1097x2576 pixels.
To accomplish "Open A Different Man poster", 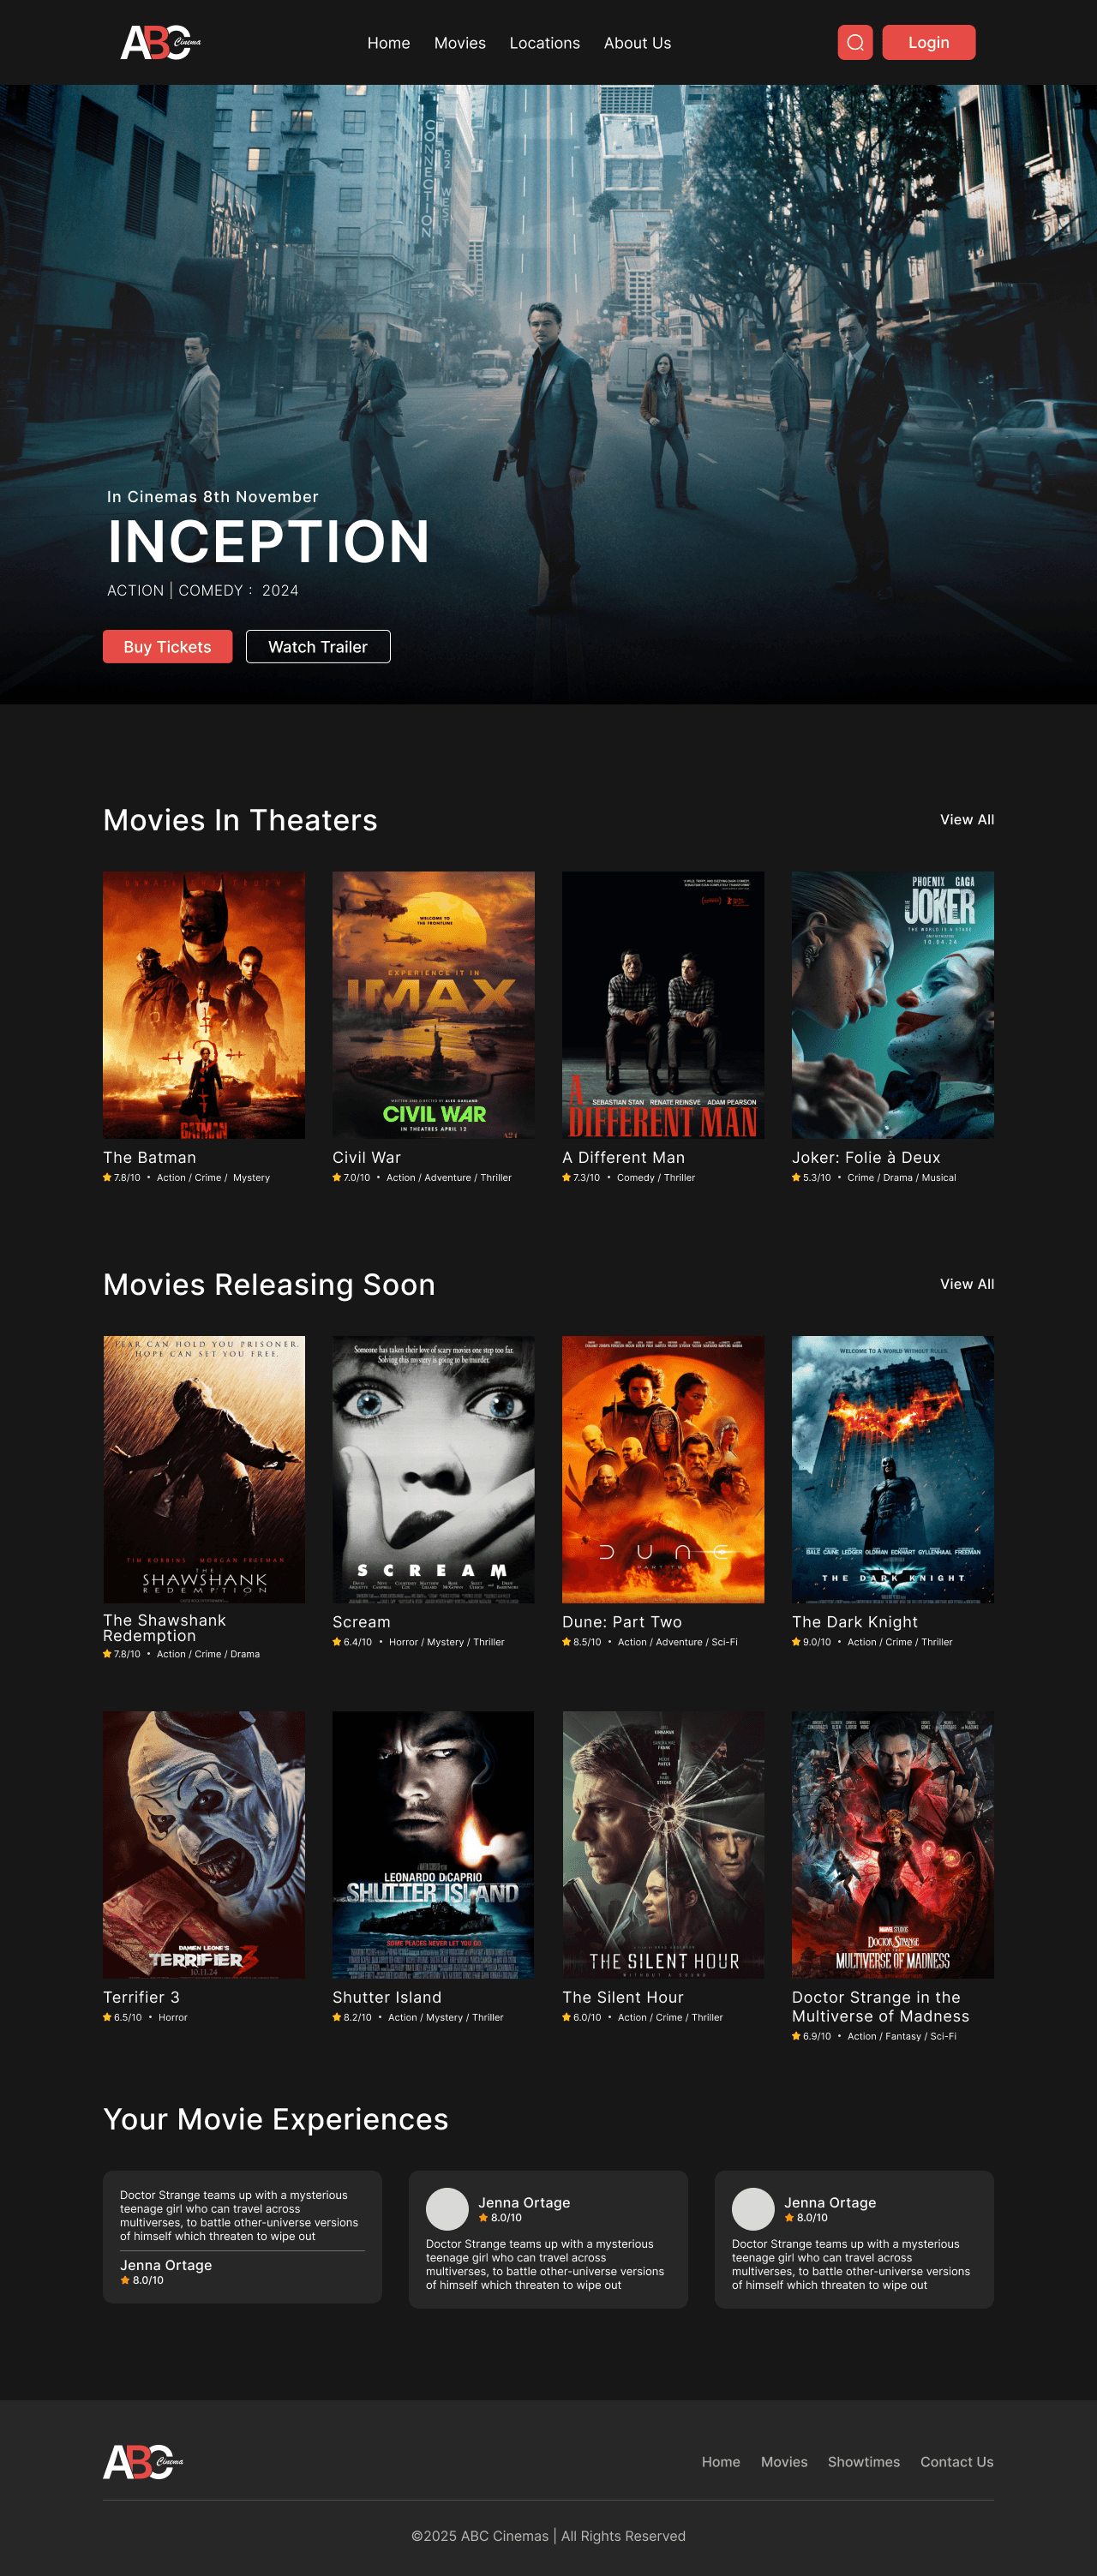I will tap(663, 1005).
